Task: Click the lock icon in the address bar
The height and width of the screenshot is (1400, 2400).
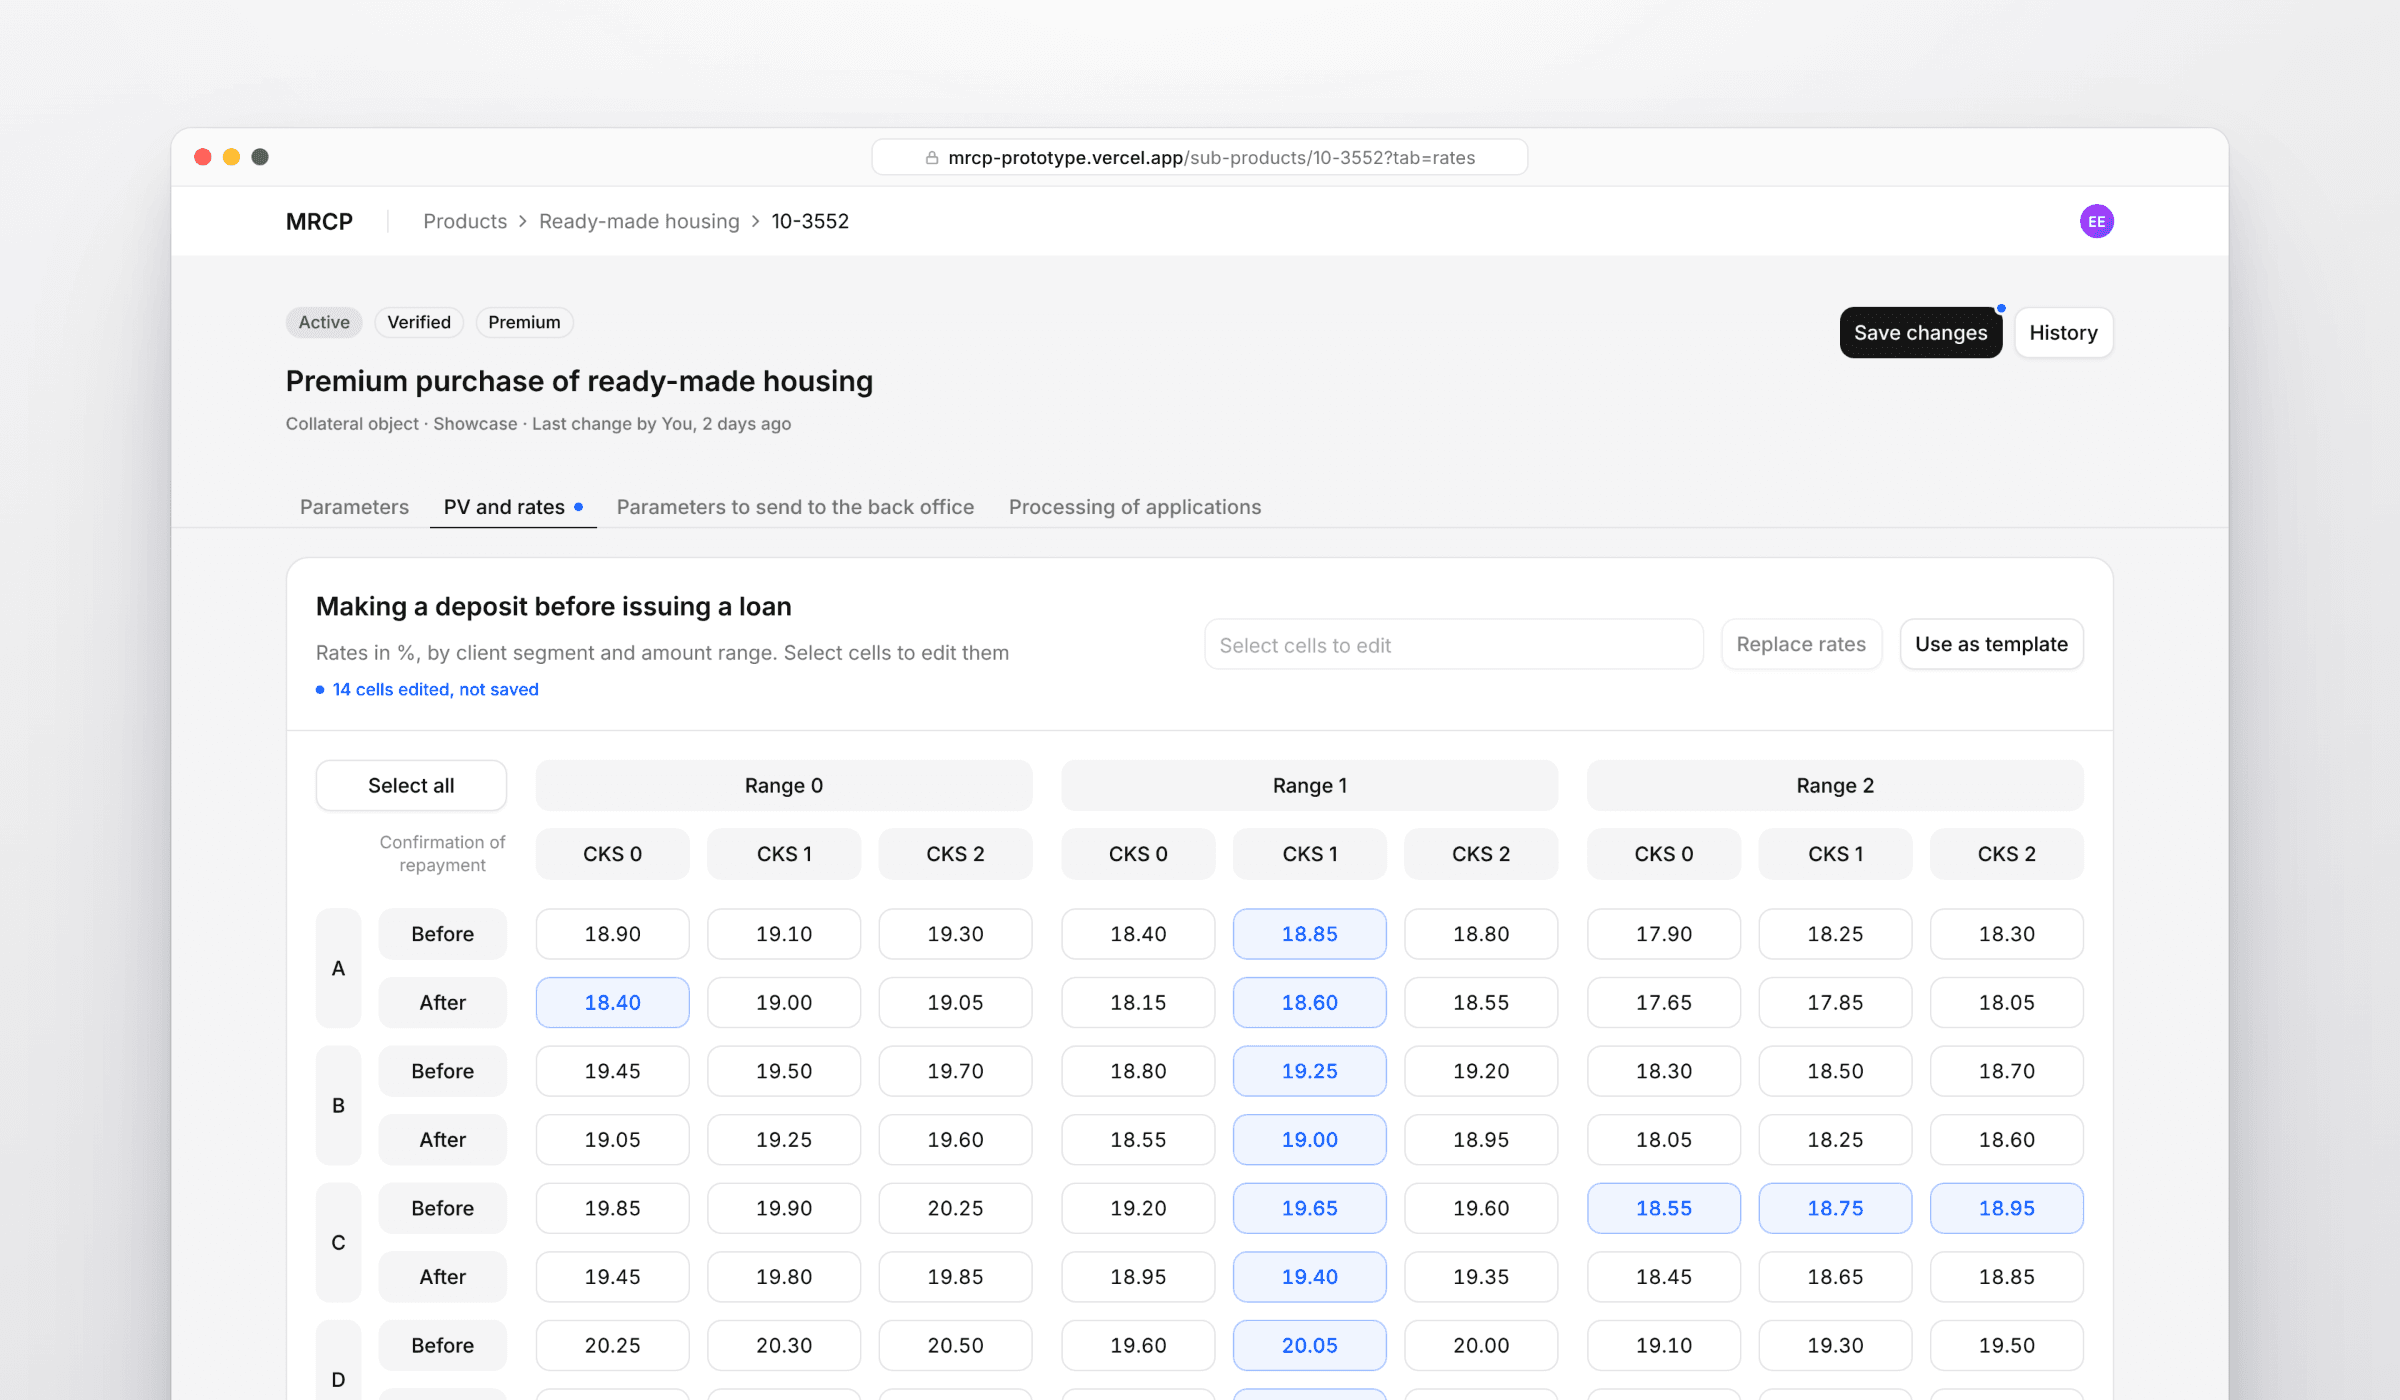Action: point(931,158)
